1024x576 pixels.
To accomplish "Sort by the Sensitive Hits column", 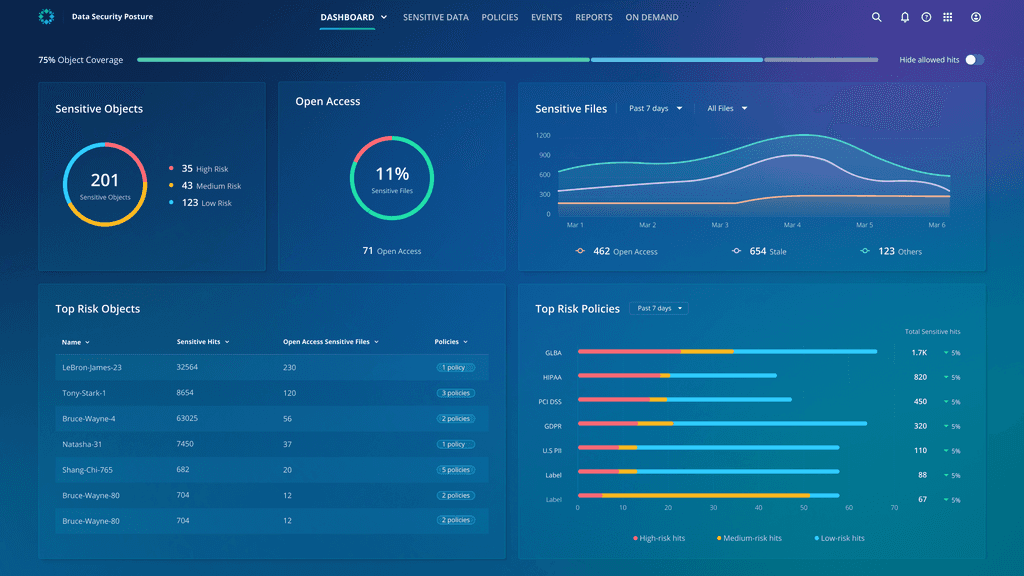I will (202, 342).
